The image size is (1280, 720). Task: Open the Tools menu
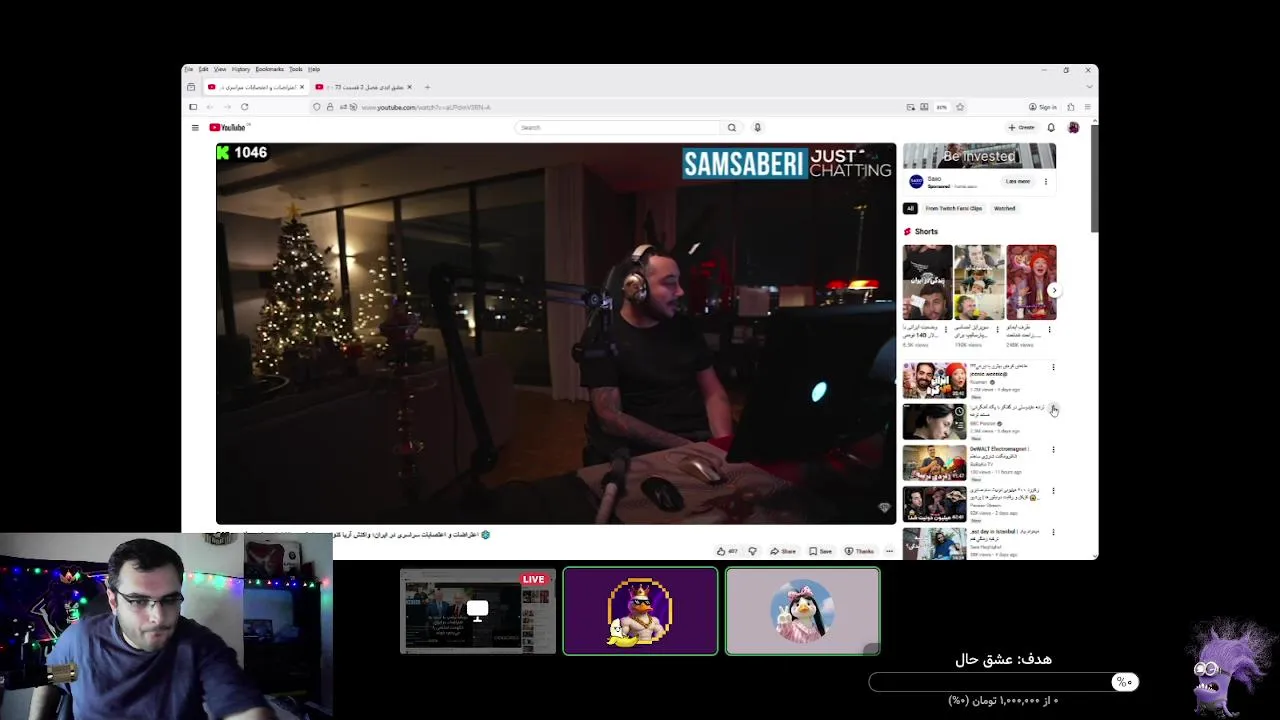pyautogui.click(x=296, y=69)
